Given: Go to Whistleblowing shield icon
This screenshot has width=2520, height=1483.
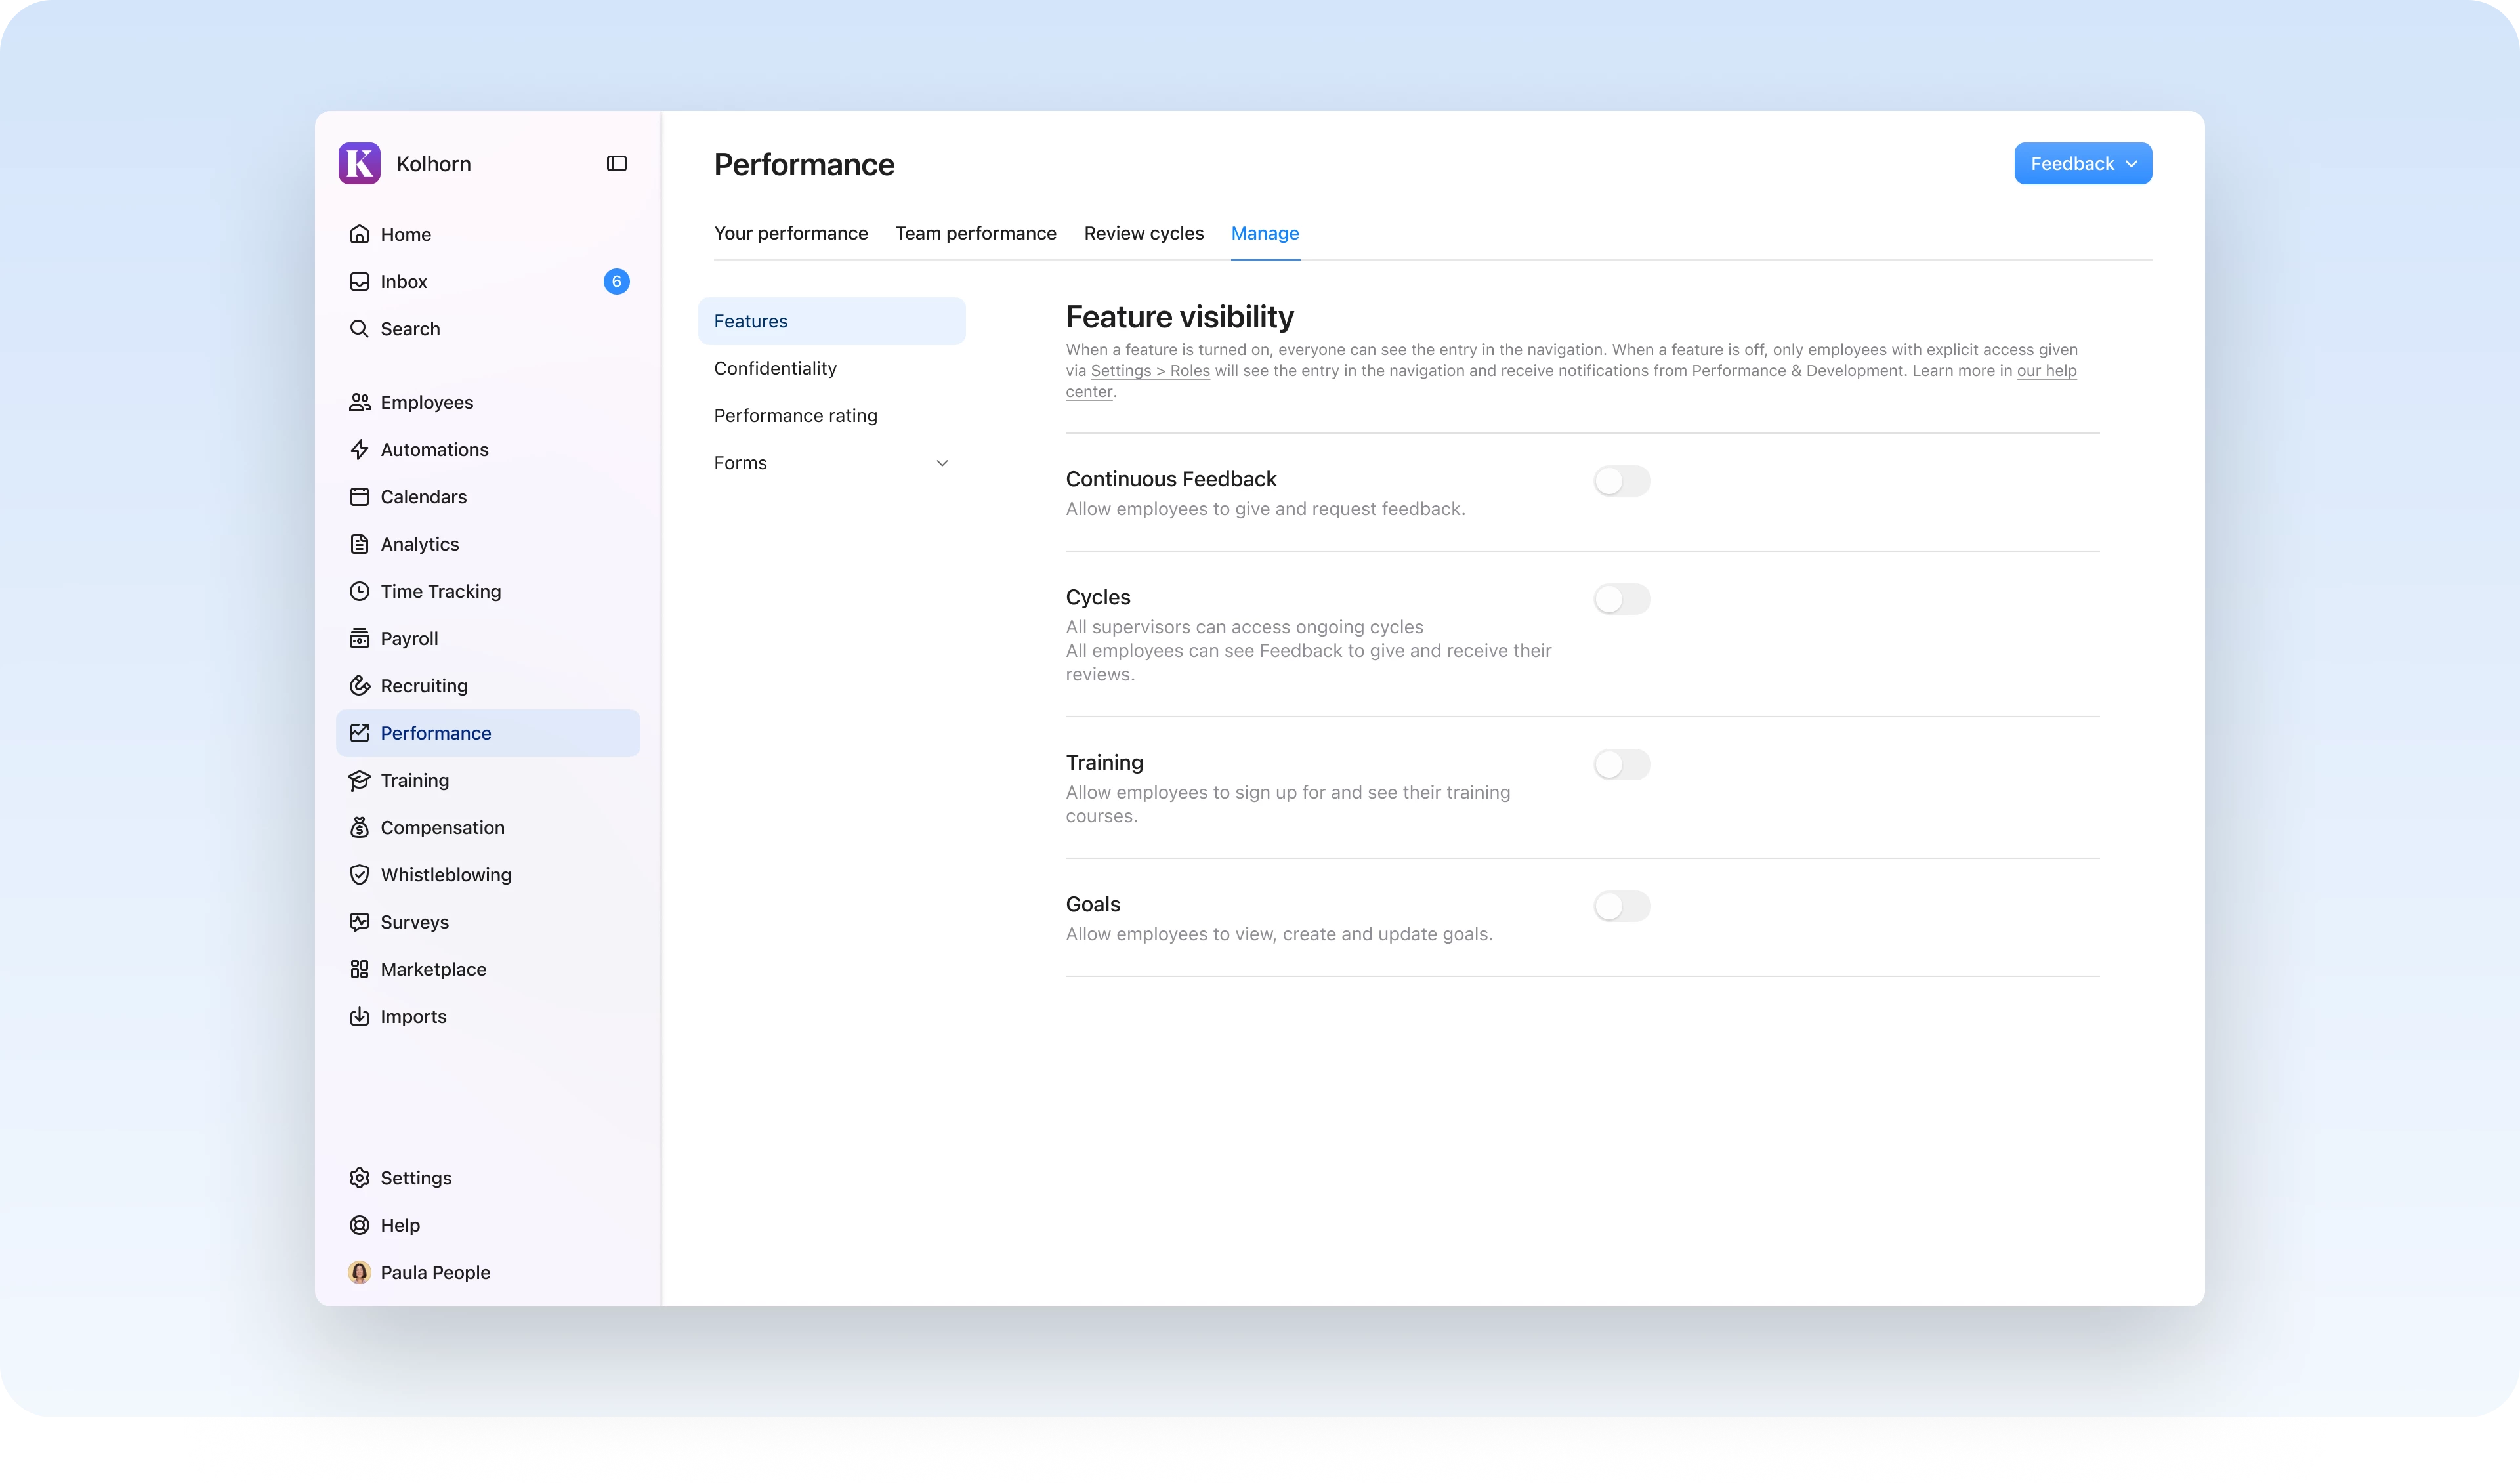Looking at the screenshot, I should [x=359, y=875].
